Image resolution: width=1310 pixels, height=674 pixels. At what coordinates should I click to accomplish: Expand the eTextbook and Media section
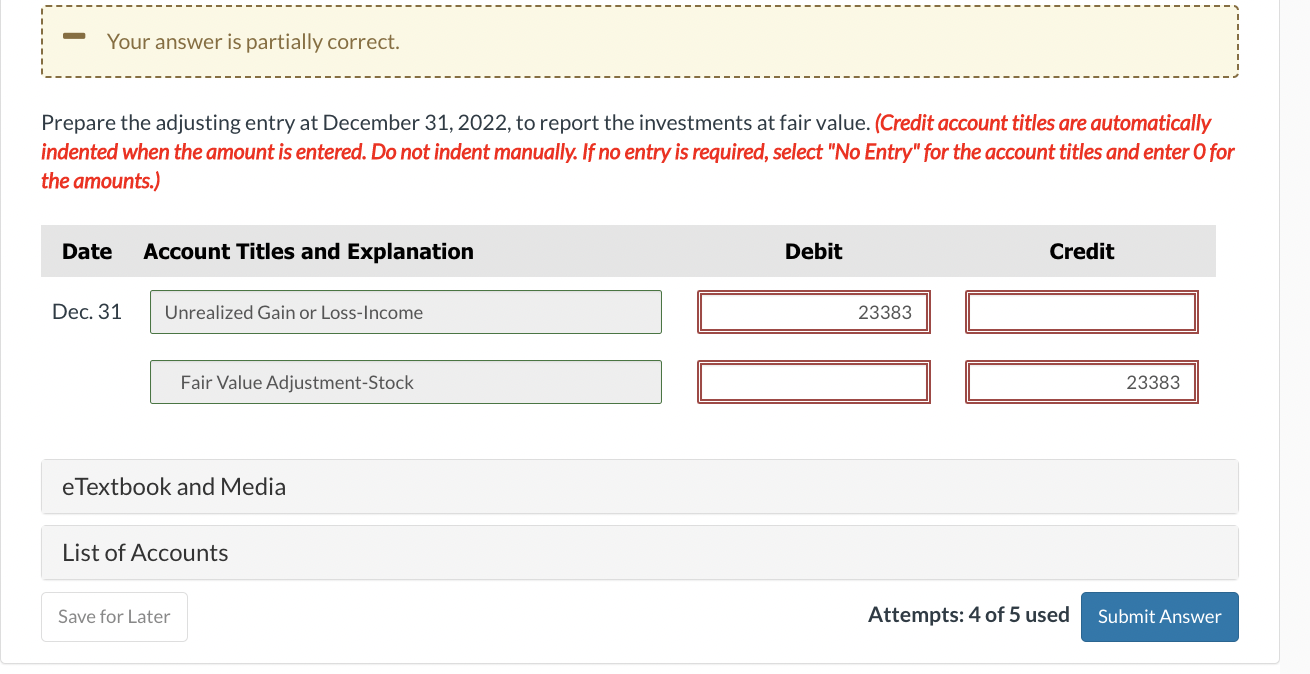tap(174, 487)
